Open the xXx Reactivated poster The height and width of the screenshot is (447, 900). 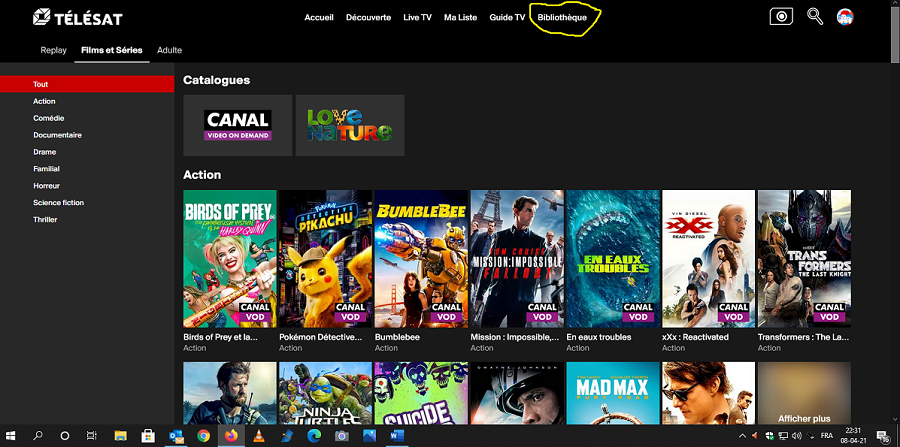[709, 259]
